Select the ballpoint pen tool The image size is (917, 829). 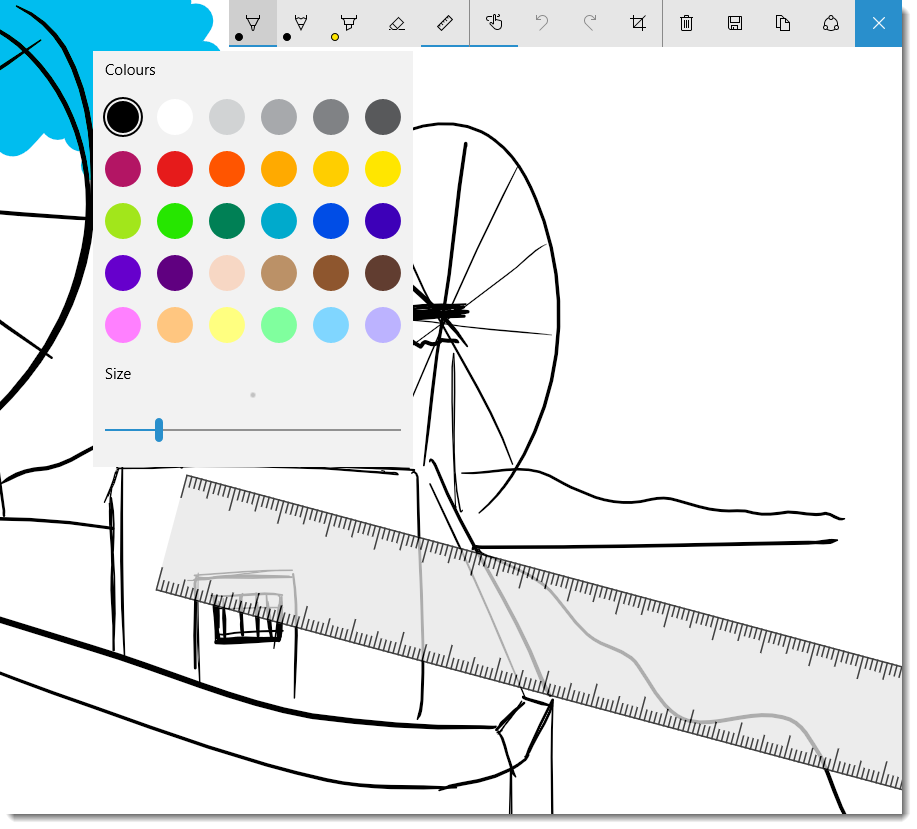point(252,24)
